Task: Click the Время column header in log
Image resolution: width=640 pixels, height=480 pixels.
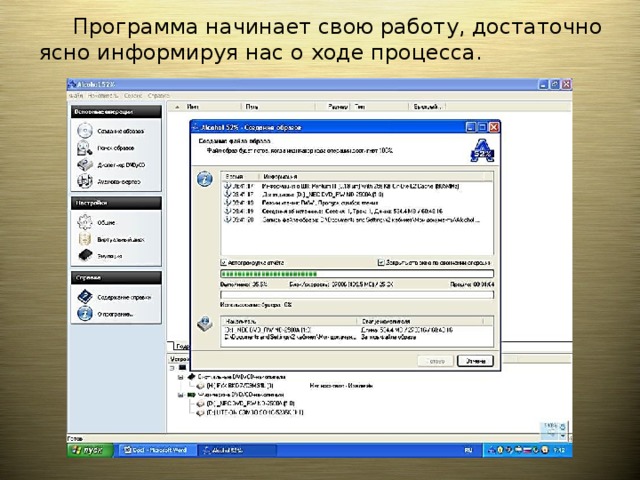Action: click(x=240, y=176)
